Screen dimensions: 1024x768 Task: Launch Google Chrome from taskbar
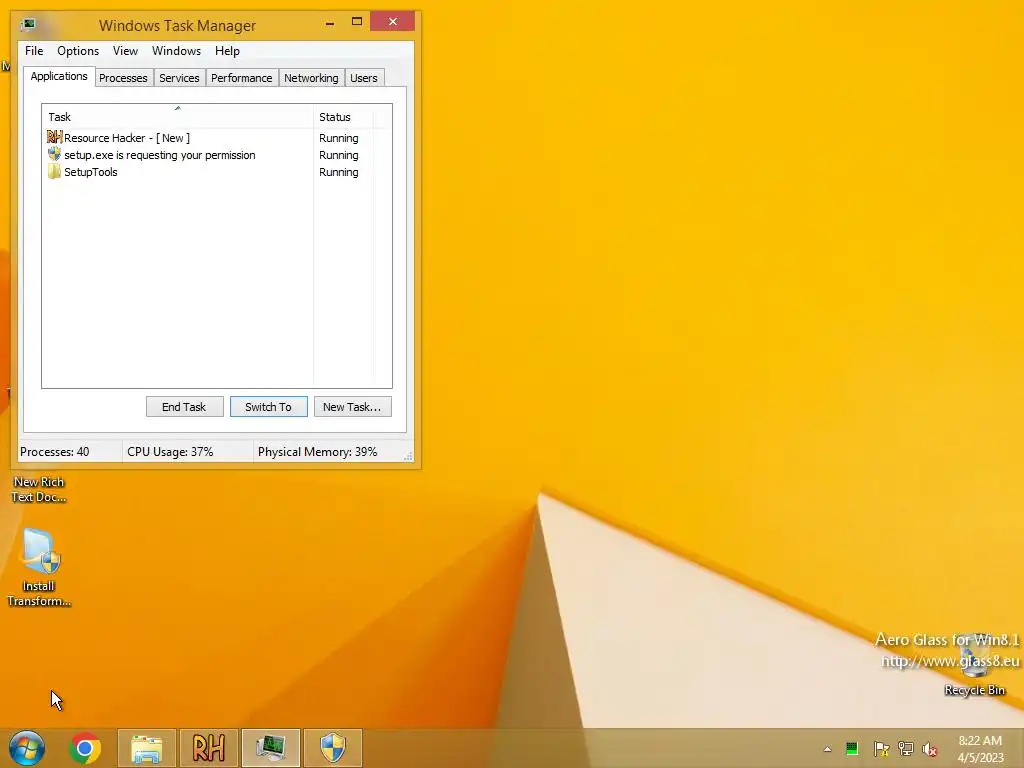point(85,748)
